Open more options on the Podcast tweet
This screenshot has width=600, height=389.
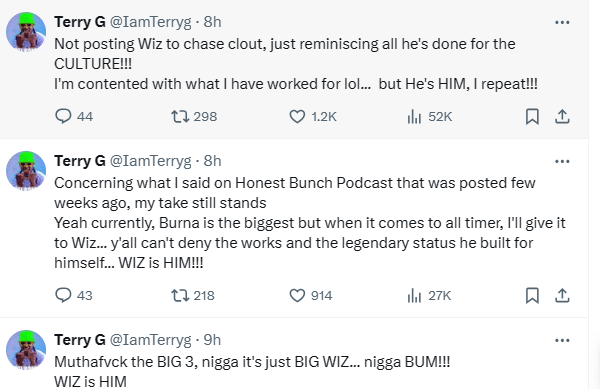click(x=562, y=161)
